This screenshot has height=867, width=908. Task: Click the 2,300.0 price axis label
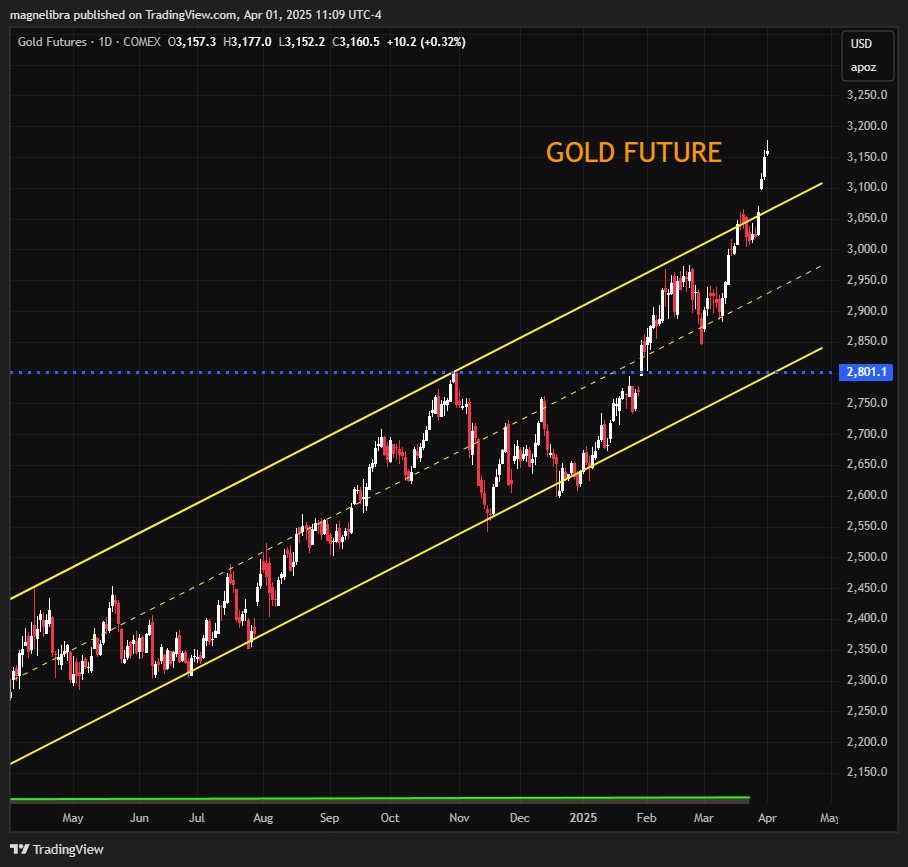[867, 679]
